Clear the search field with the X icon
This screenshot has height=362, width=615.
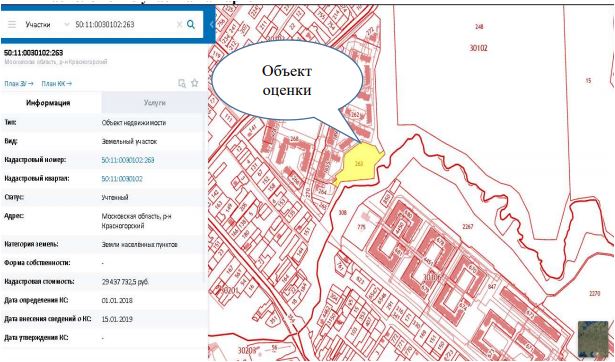[179, 25]
